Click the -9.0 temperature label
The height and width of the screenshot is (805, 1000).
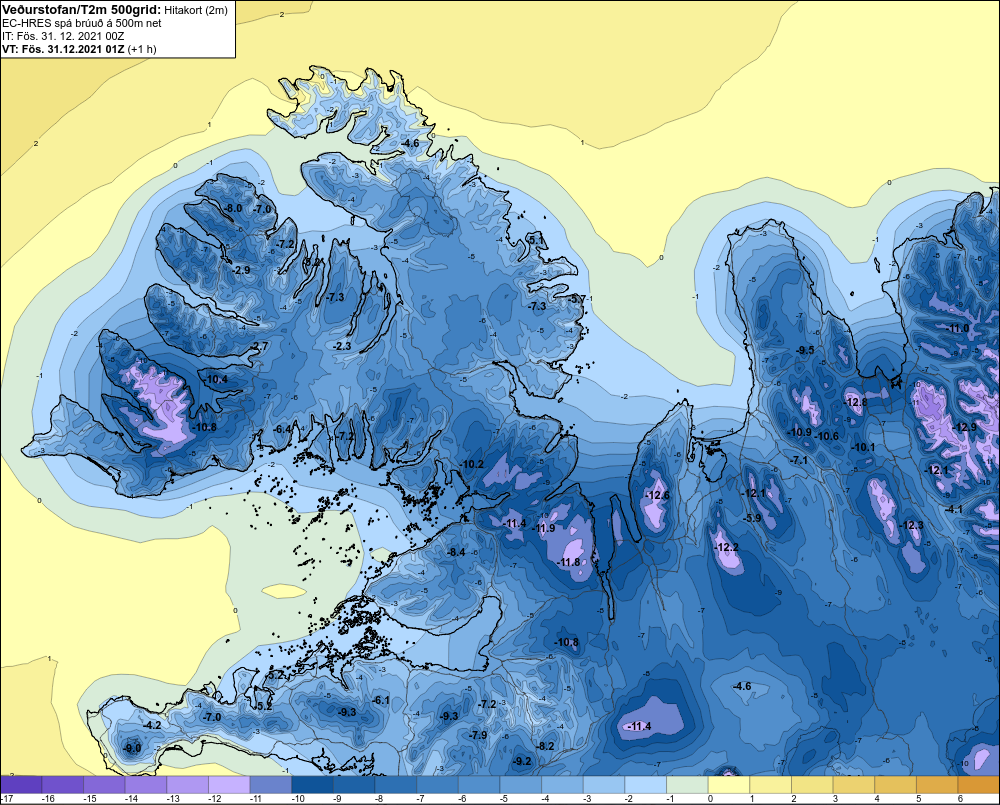pyautogui.click(x=133, y=748)
